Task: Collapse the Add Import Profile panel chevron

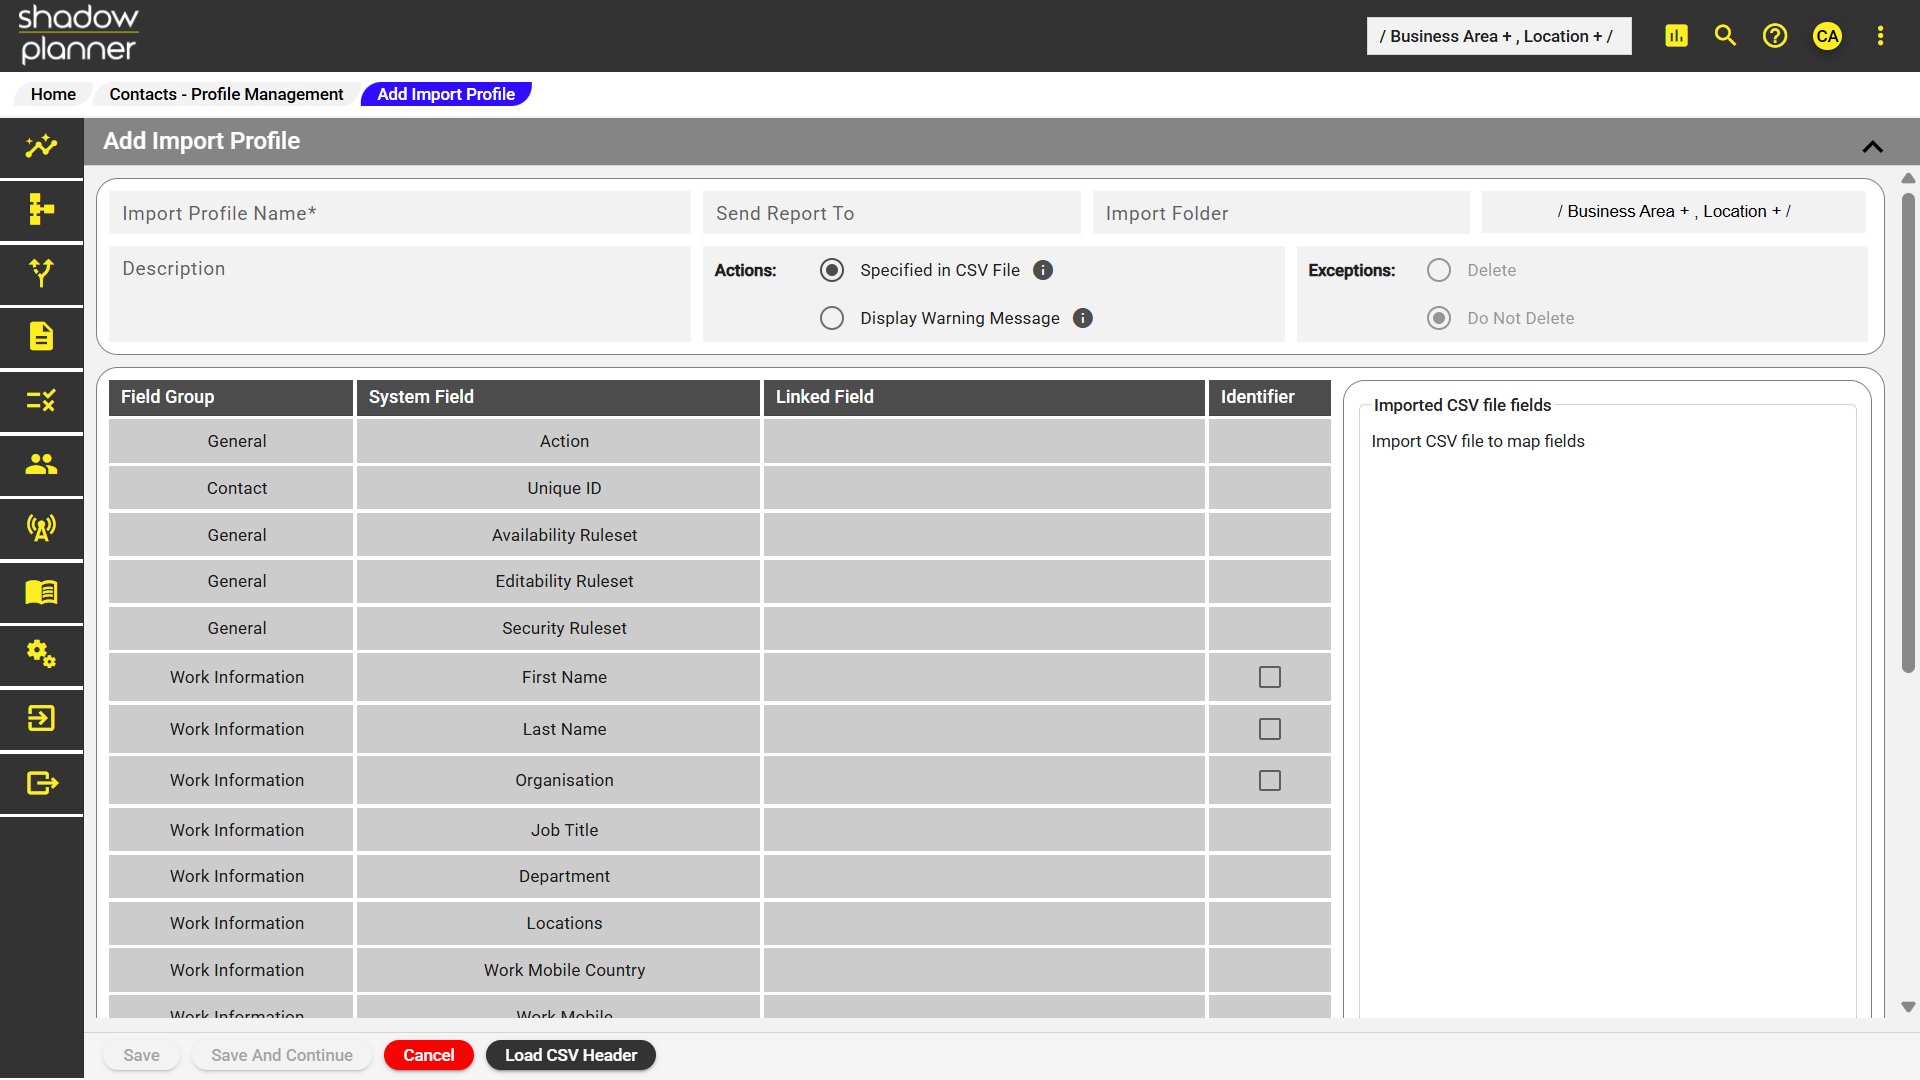Action: pyautogui.click(x=1873, y=147)
